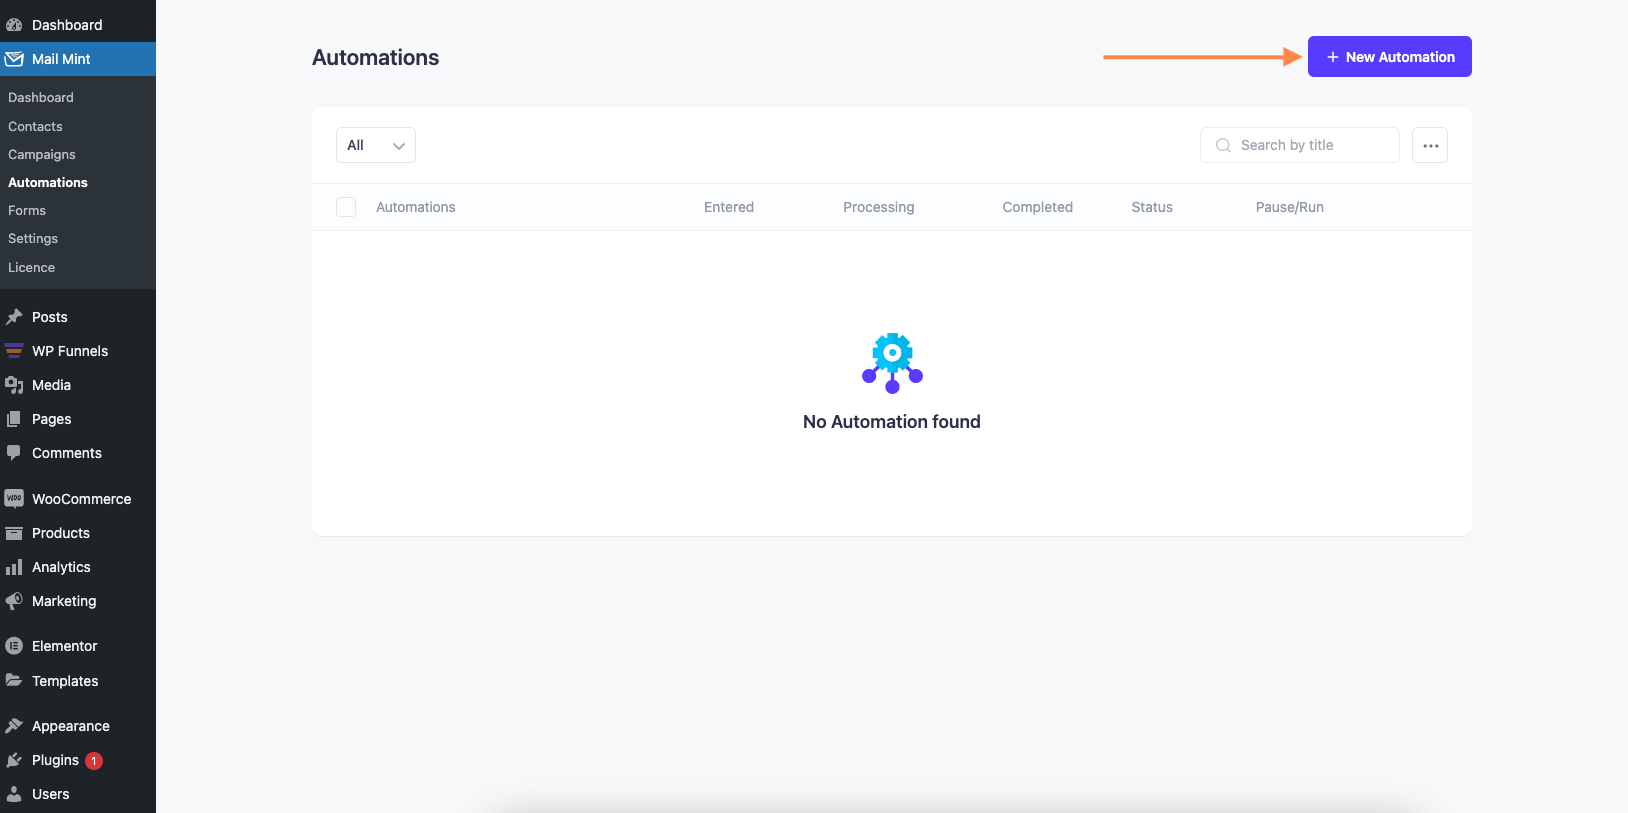Click the Templates folder icon
The height and width of the screenshot is (813, 1628).
(x=14, y=680)
